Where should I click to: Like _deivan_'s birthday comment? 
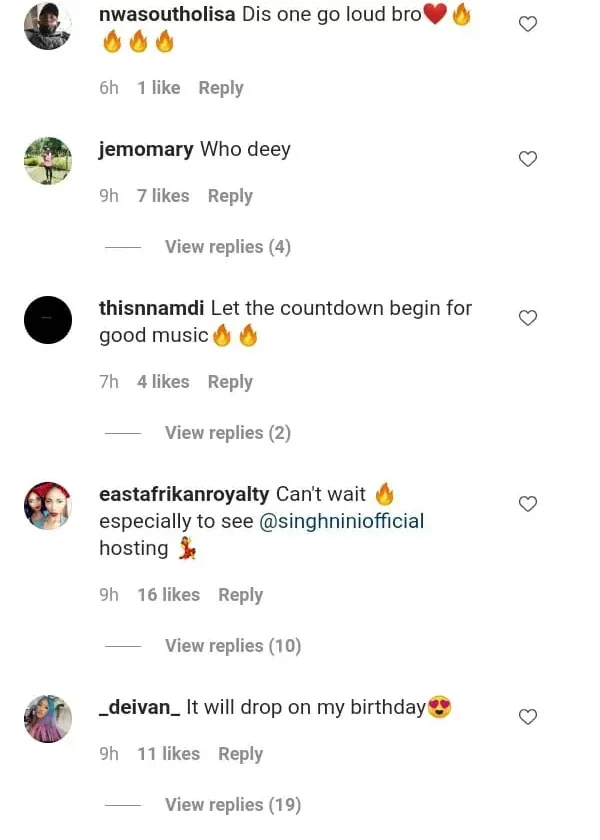528,717
